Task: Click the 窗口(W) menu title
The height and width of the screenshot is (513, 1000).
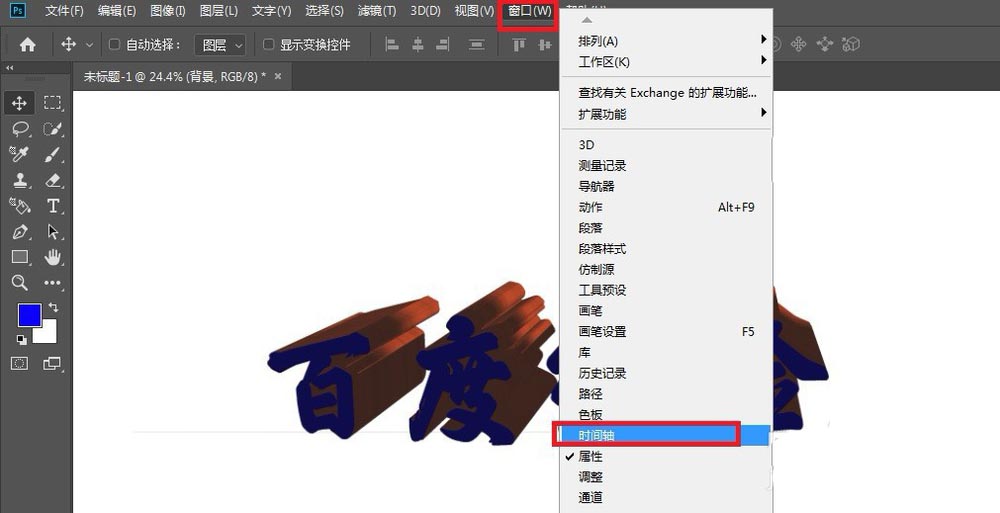Action: click(529, 11)
